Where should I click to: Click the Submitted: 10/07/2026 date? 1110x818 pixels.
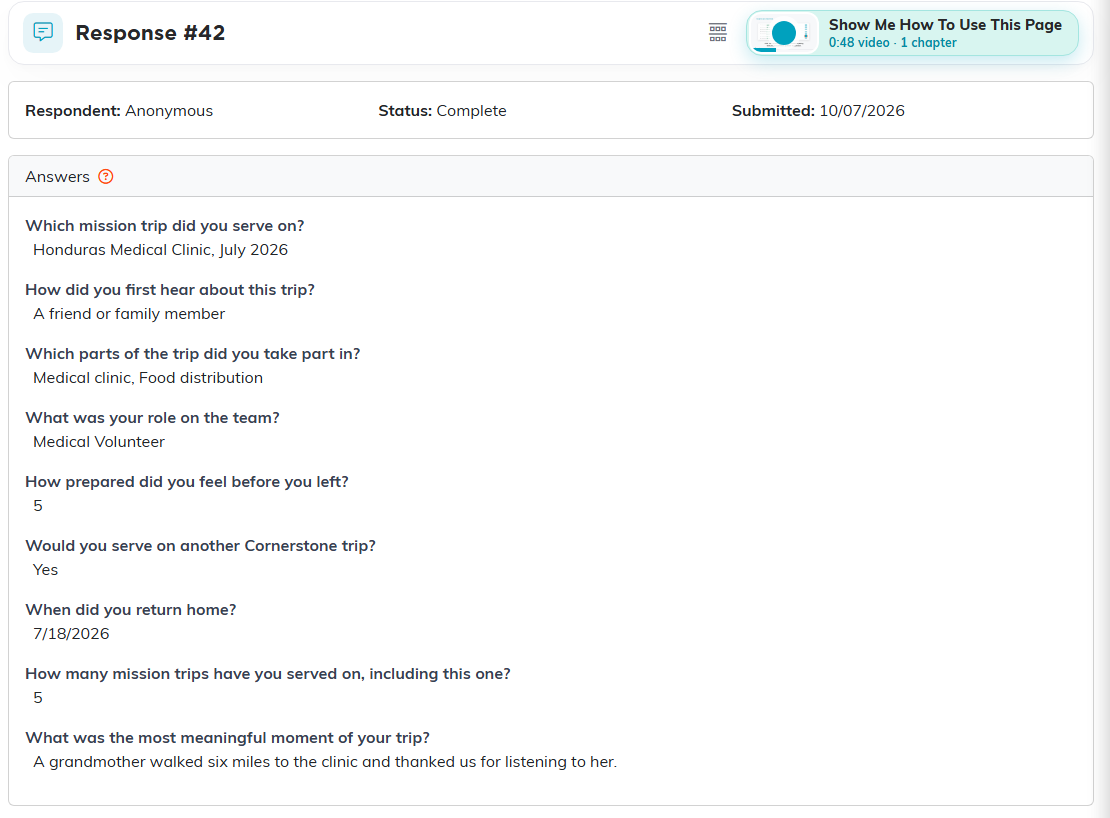[x=818, y=110]
